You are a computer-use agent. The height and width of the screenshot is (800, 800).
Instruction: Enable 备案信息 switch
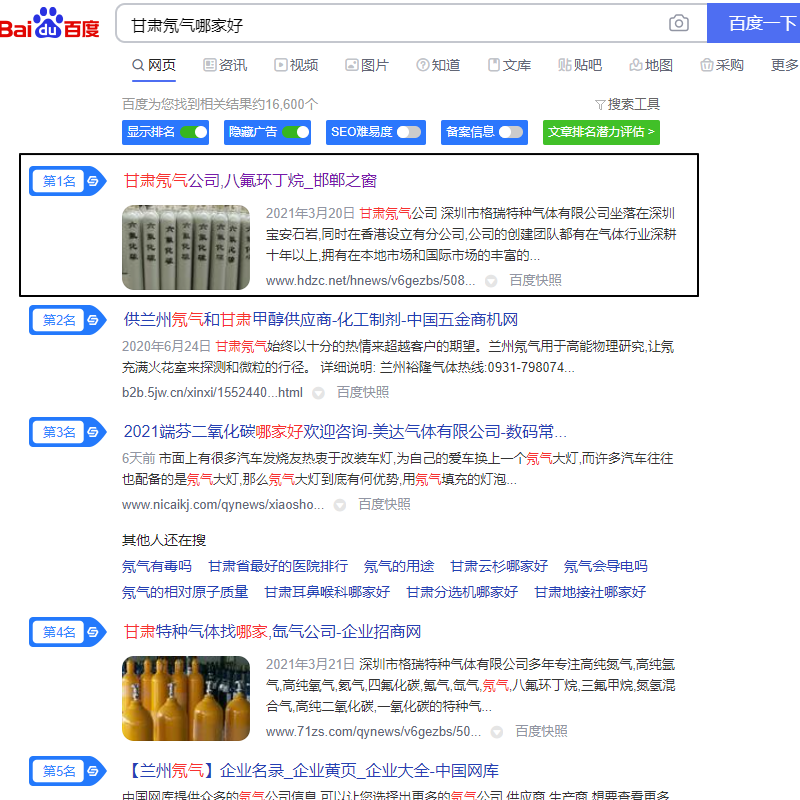tap(511, 132)
